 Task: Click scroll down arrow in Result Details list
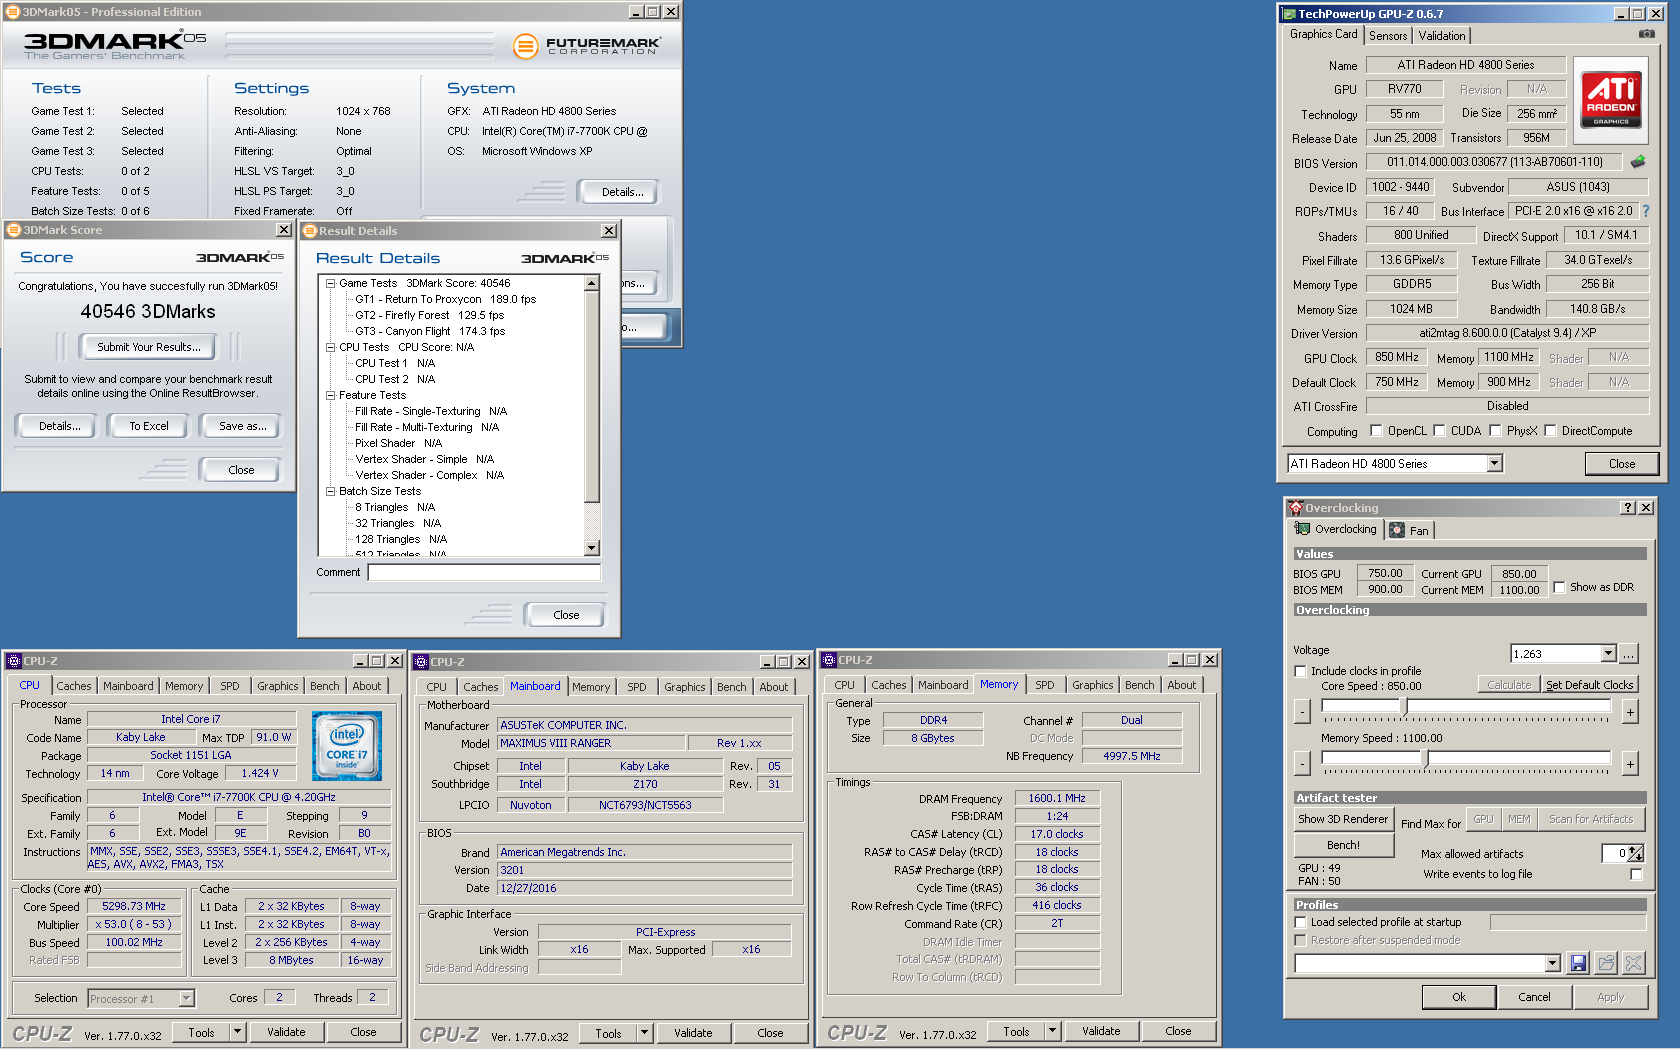pos(591,548)
